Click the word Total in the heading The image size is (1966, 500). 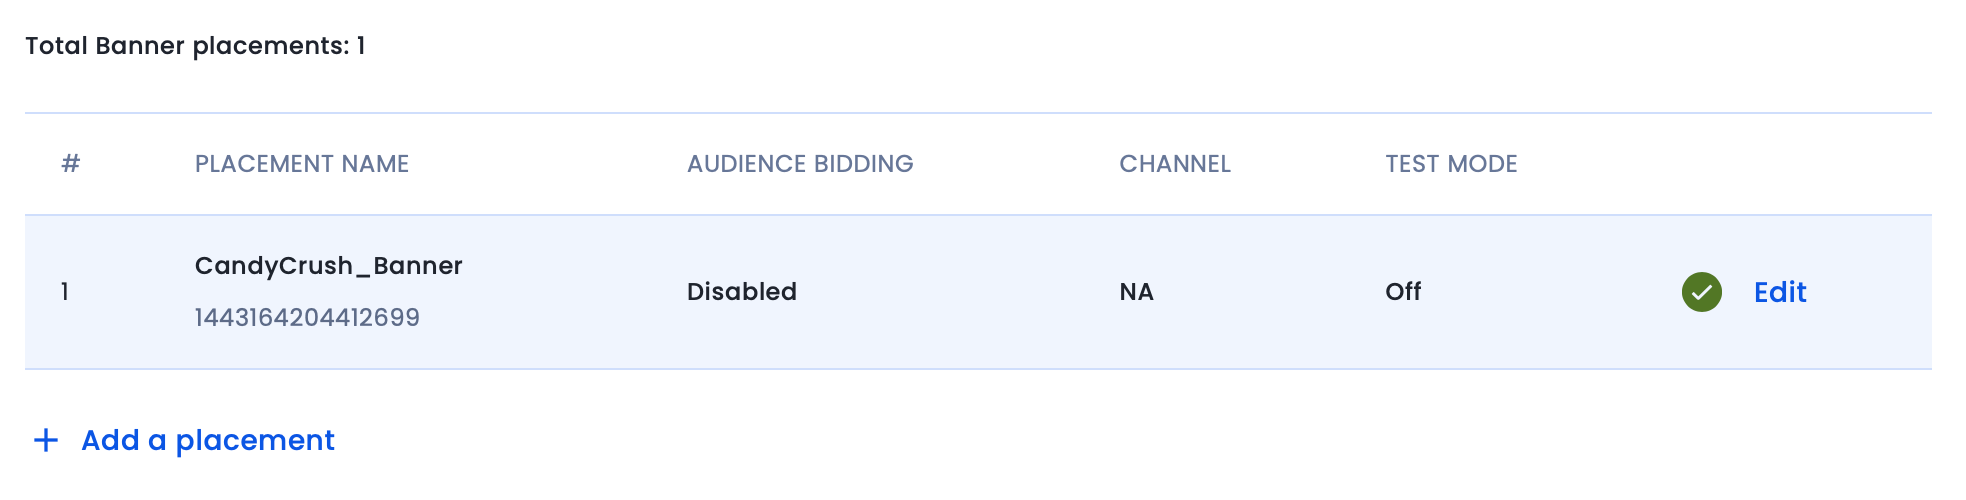tap(56, 46)
